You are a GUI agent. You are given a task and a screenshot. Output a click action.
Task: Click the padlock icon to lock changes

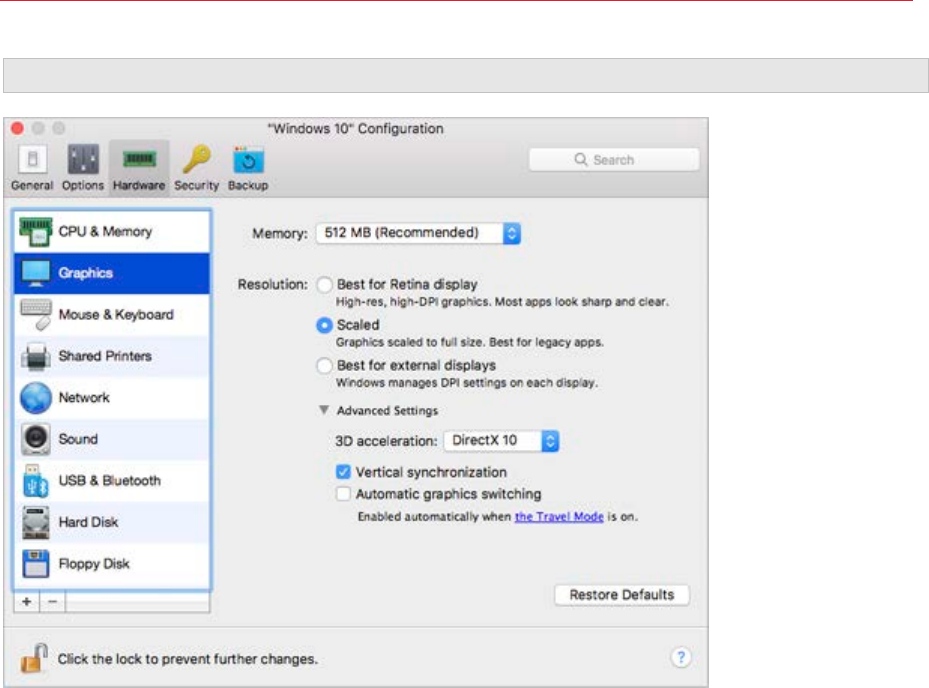(x=34, y=658)
